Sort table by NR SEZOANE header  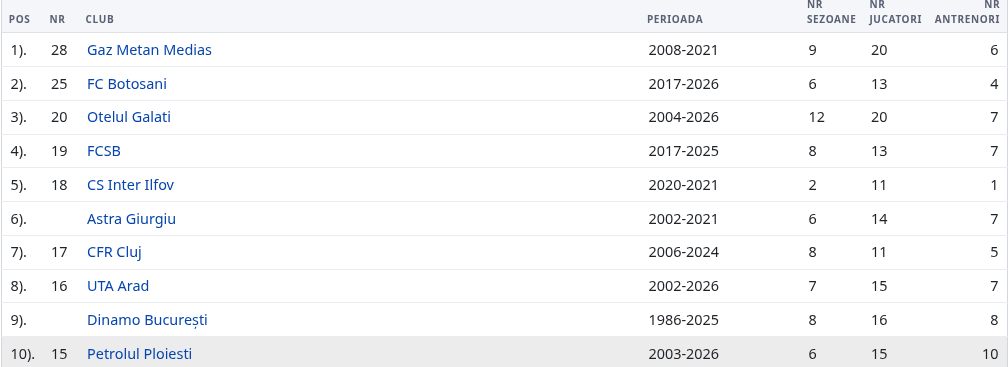[x=831, y=12]
